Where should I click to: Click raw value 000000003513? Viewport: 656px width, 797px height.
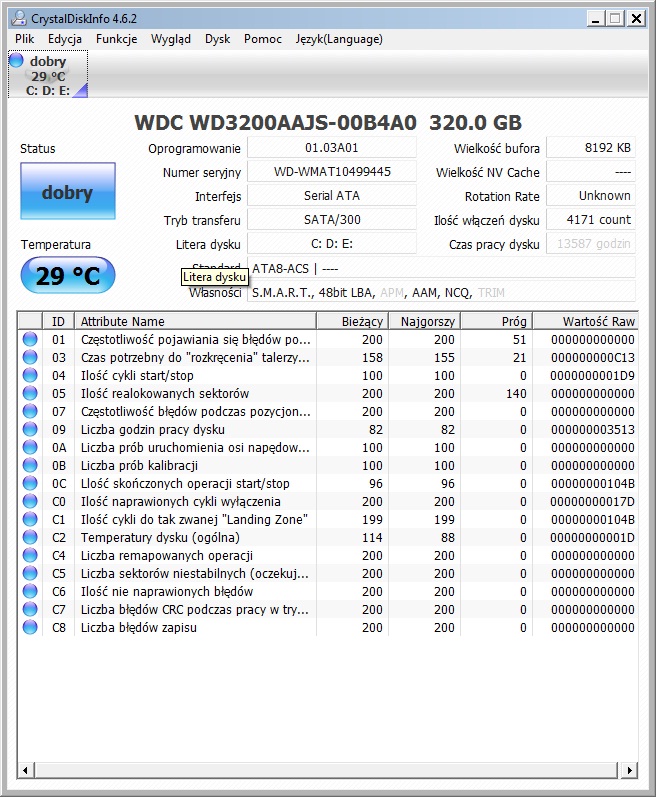593,430
